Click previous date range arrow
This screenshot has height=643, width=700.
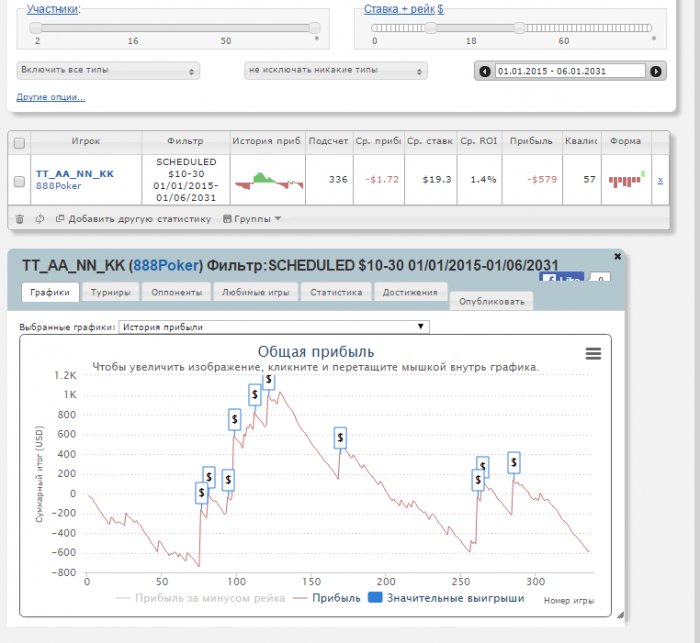tap(485, 71)
